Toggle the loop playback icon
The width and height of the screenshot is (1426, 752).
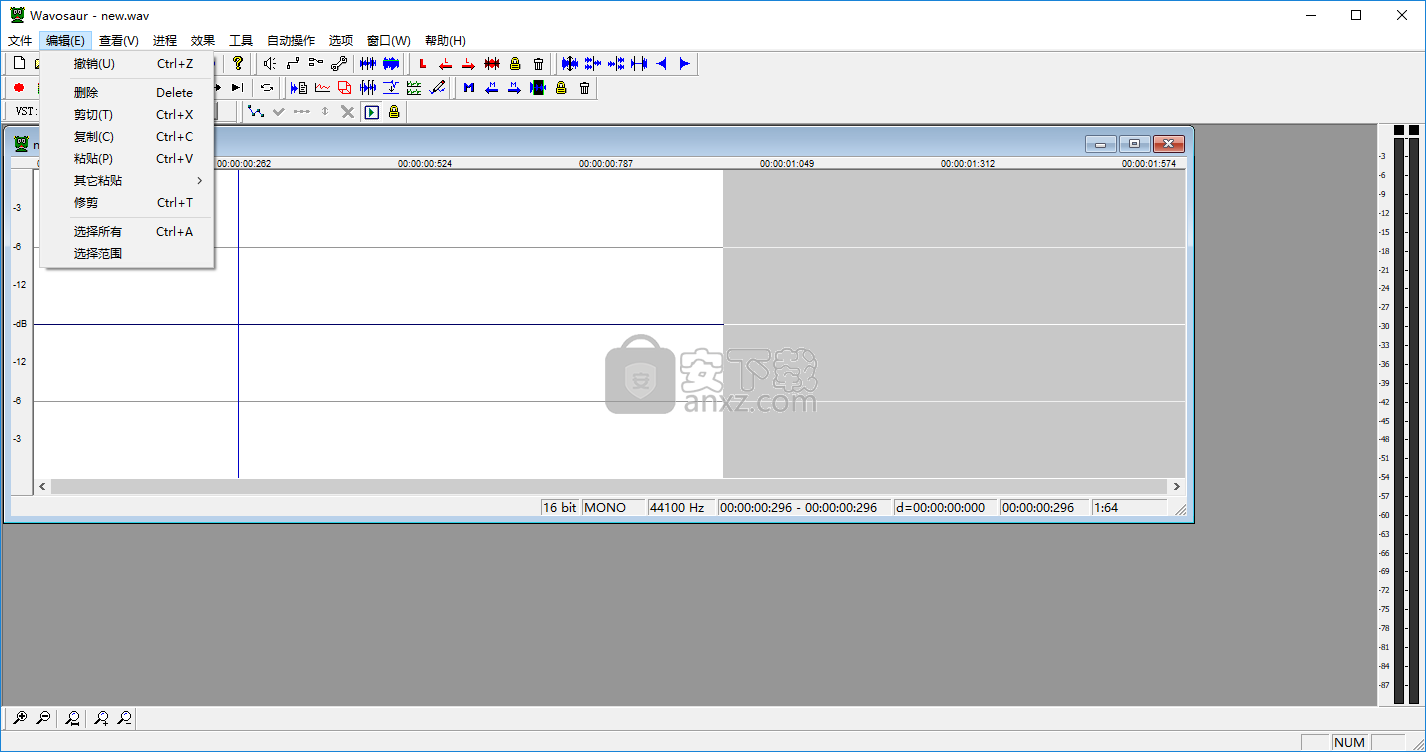tap(267, 87)
